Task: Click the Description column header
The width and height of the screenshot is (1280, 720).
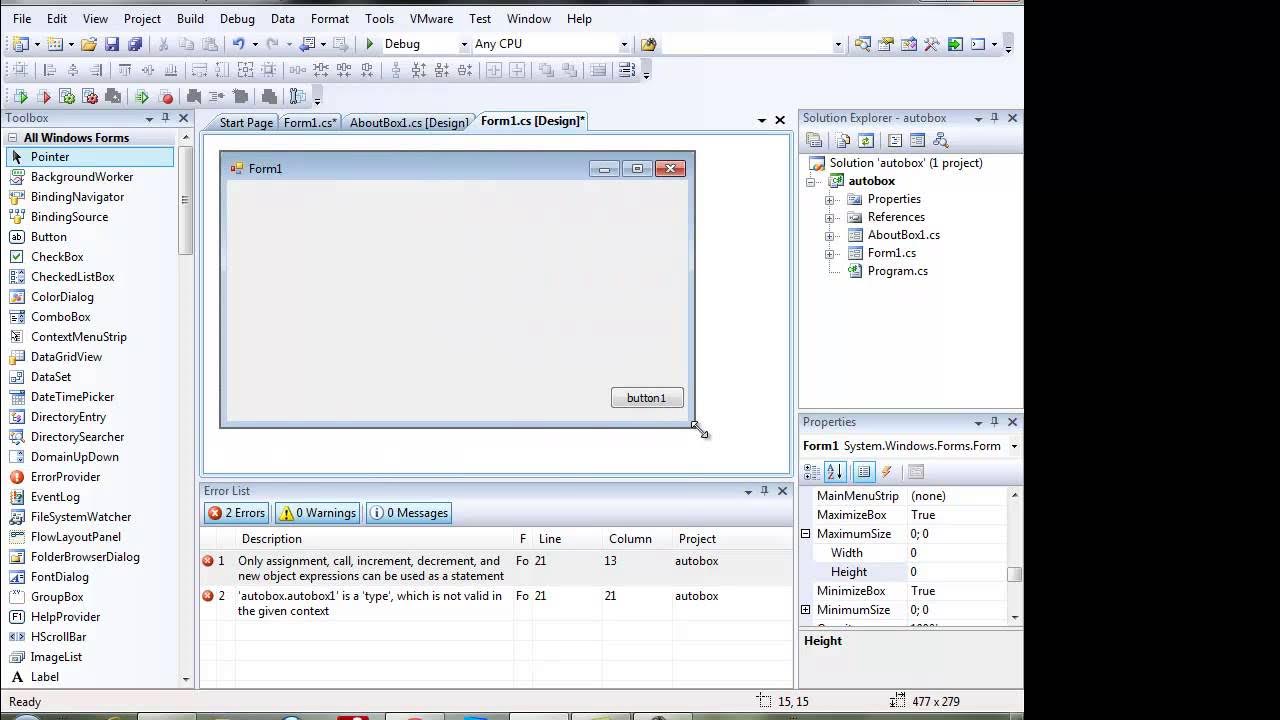Action: pyautogui.click(x=375, y=539)
